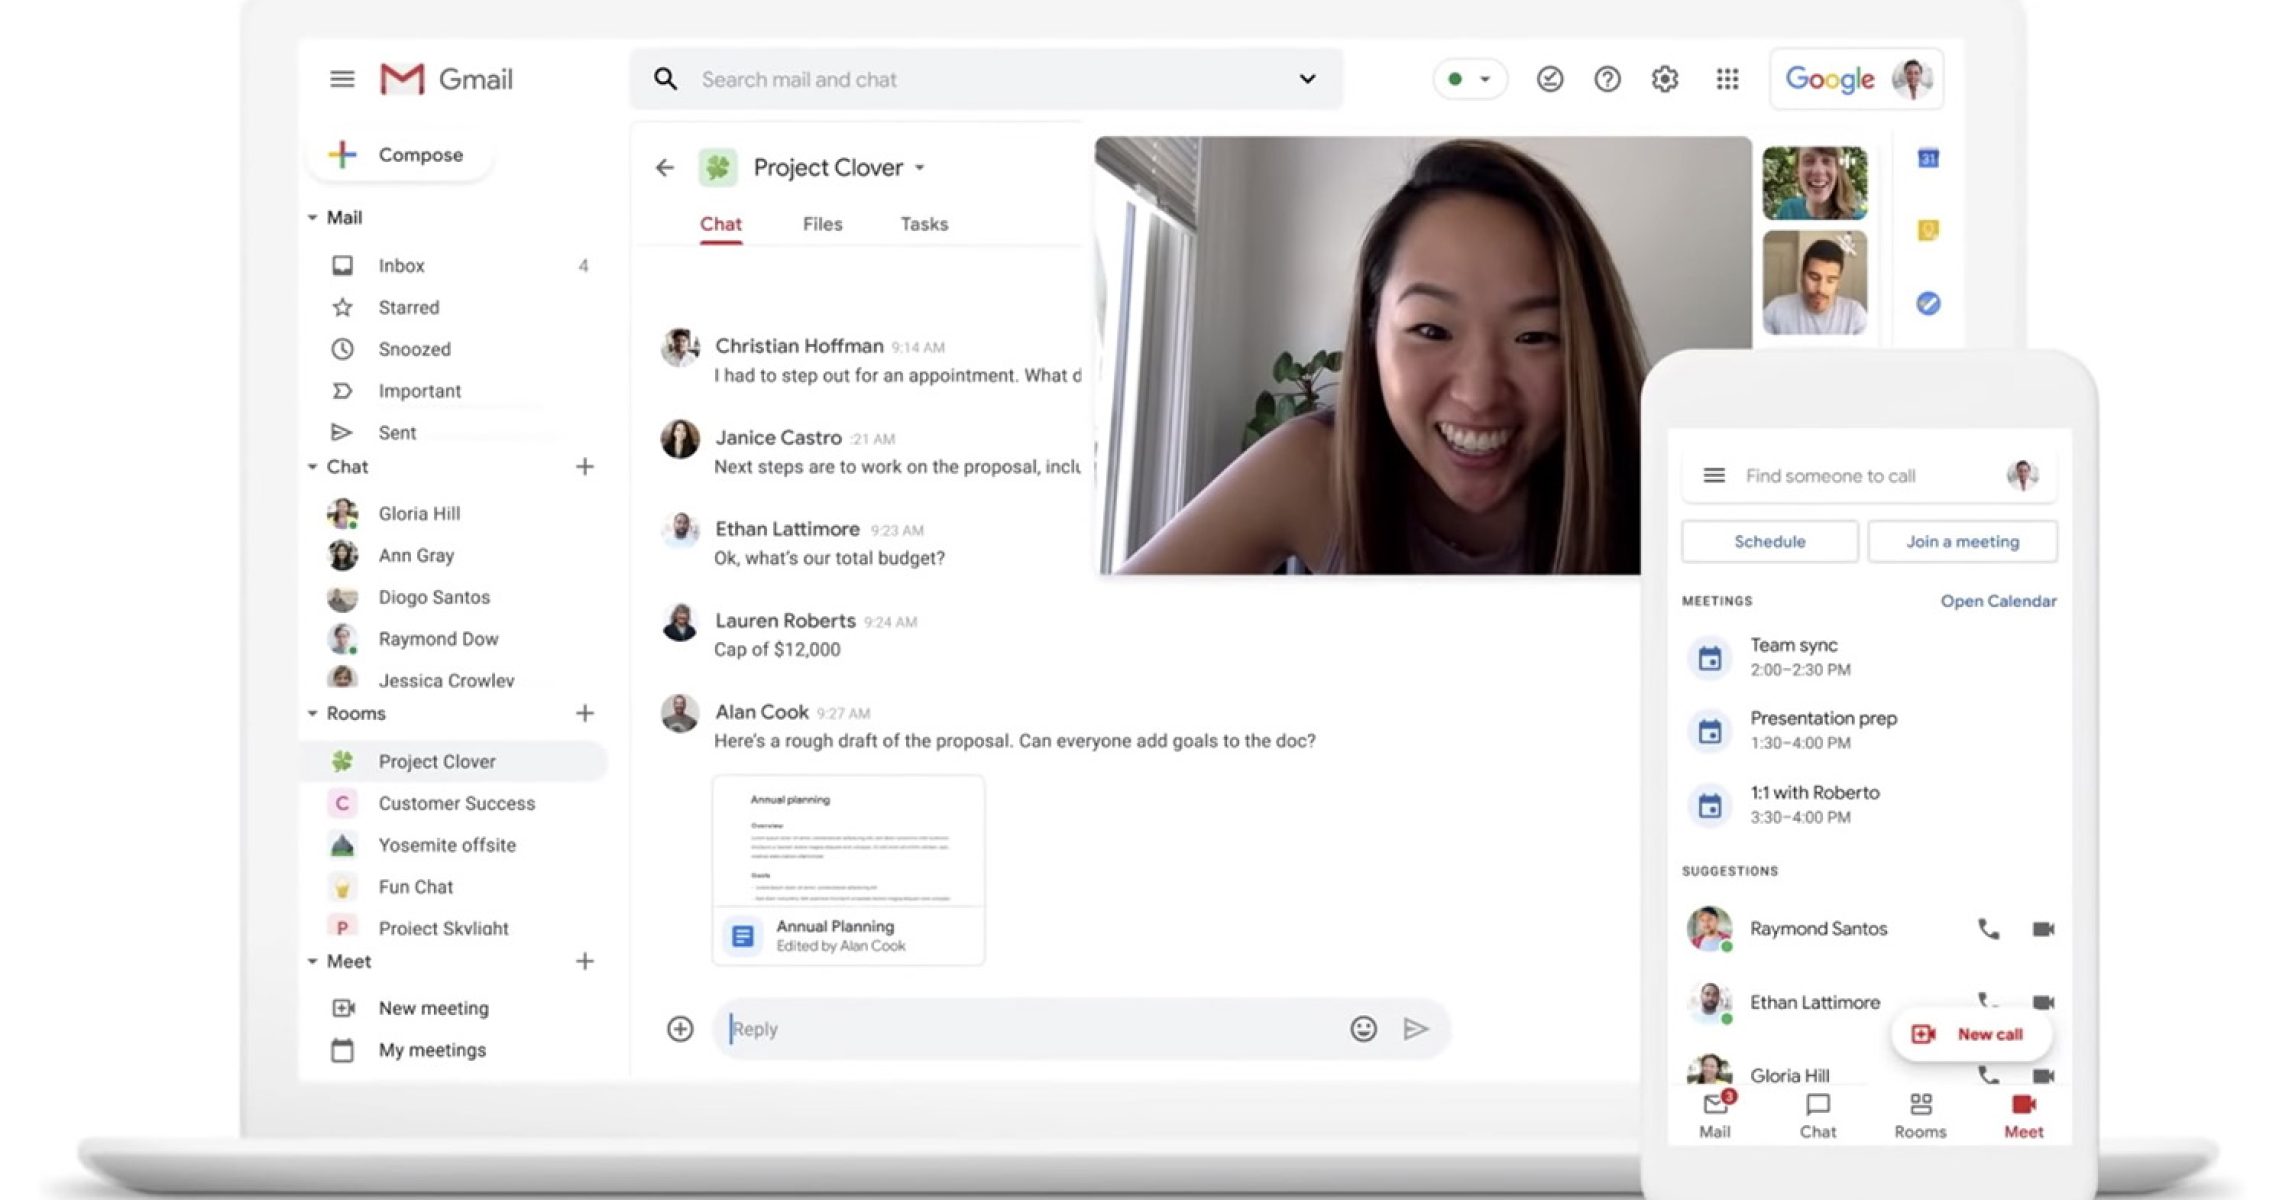Toggle the main menu hamburger icon
The image size is (2292, 1200).
pyautogui.click(x=342, y=79)
